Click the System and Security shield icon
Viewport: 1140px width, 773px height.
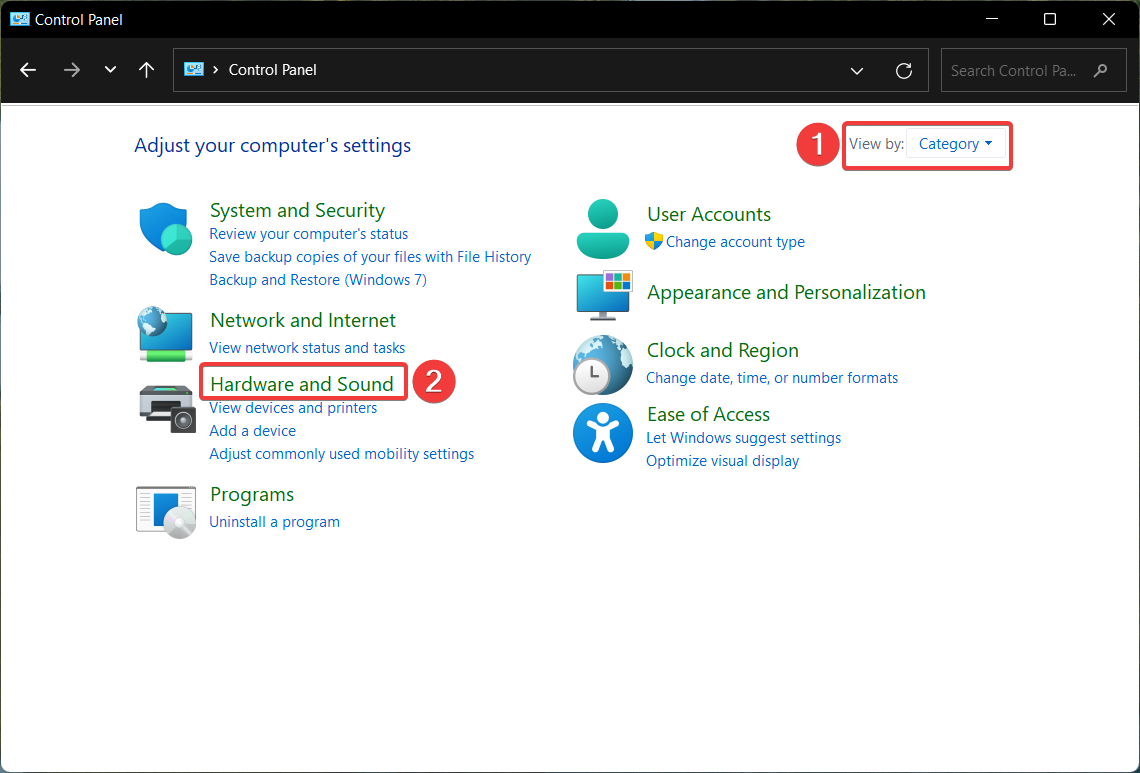tap(165, 229)
